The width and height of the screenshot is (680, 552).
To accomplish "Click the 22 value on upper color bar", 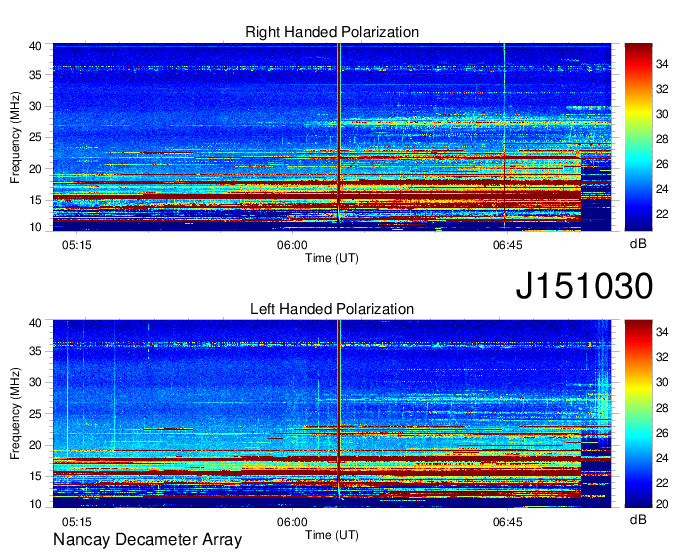I will click(x=662, y=214).
